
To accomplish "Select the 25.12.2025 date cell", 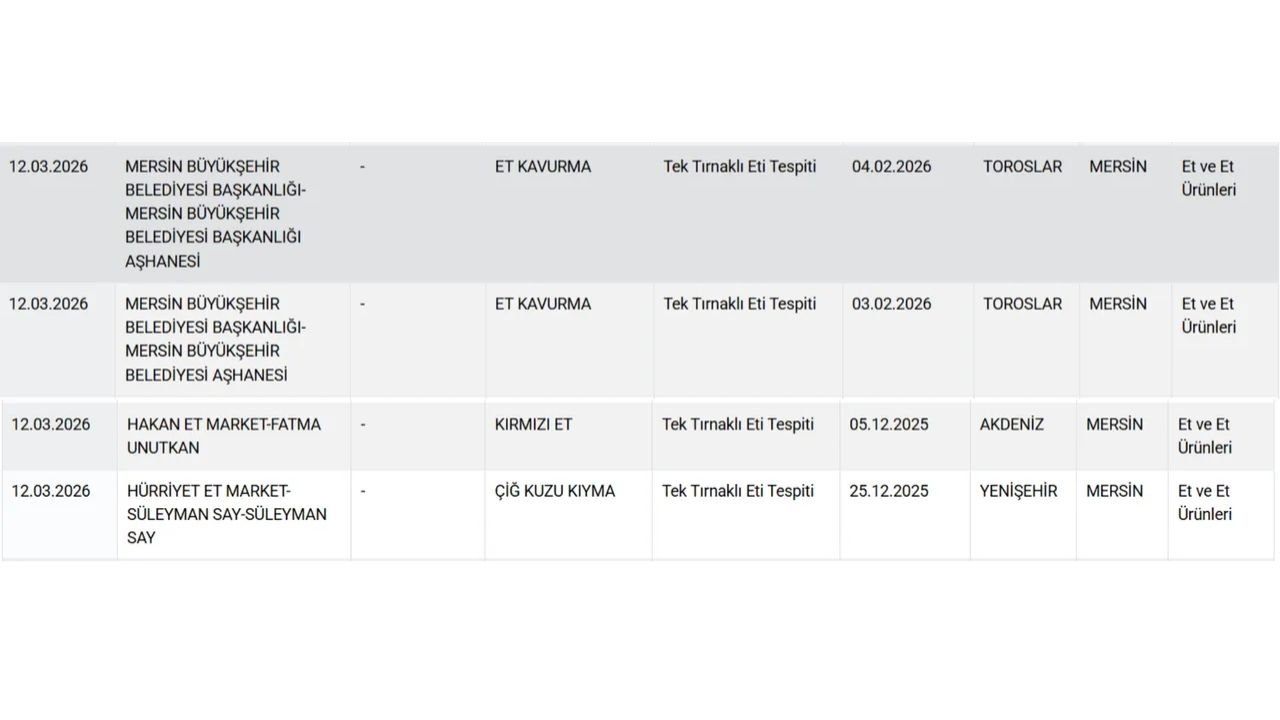I will click(889, 491).
